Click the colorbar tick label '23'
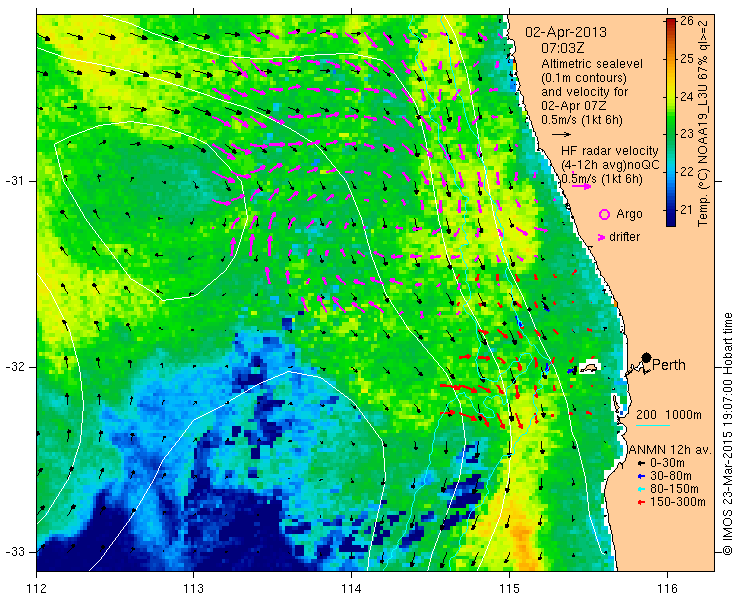 pyautogui.click(x=686, y=134)
